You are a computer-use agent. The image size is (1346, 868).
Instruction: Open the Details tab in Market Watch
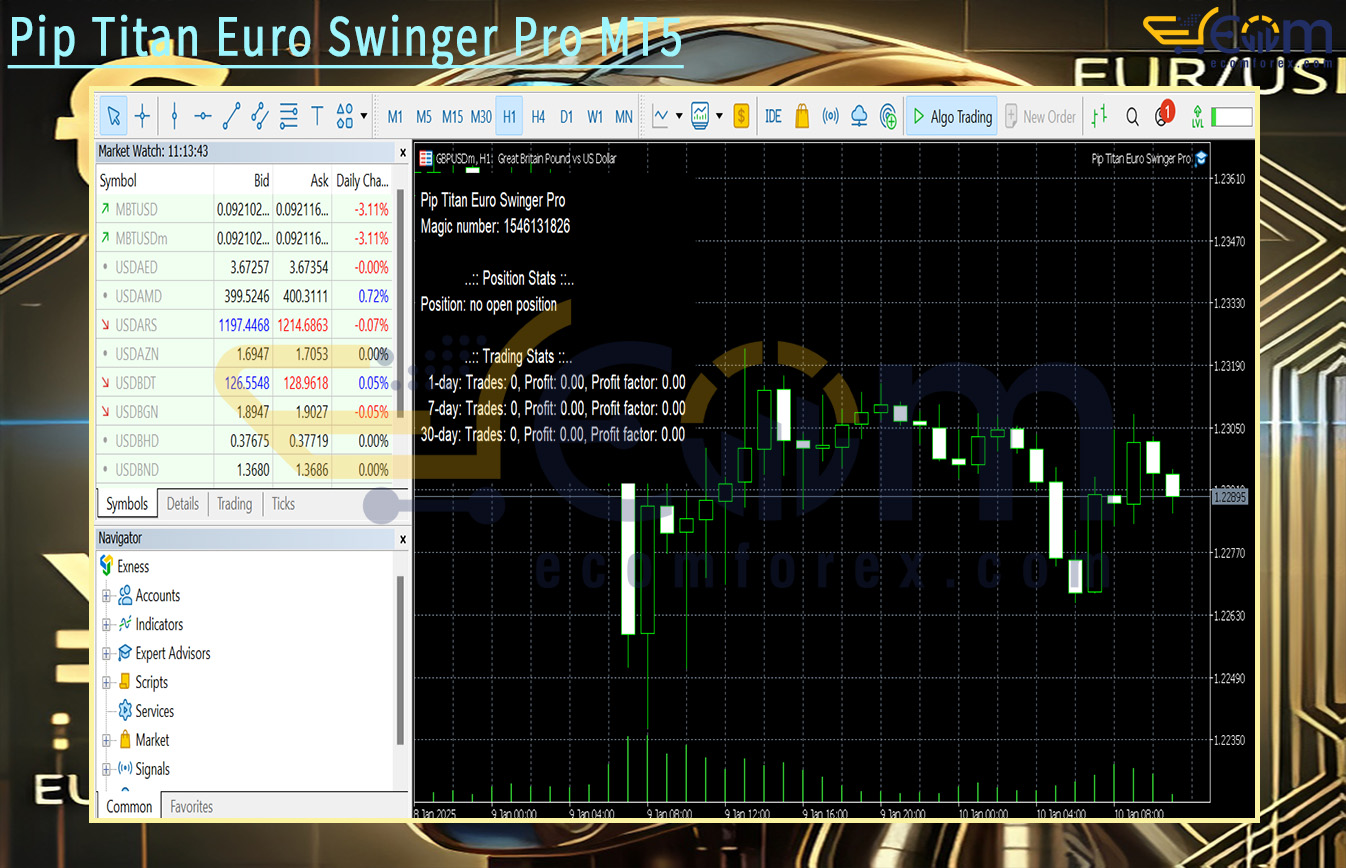(182, 504)
